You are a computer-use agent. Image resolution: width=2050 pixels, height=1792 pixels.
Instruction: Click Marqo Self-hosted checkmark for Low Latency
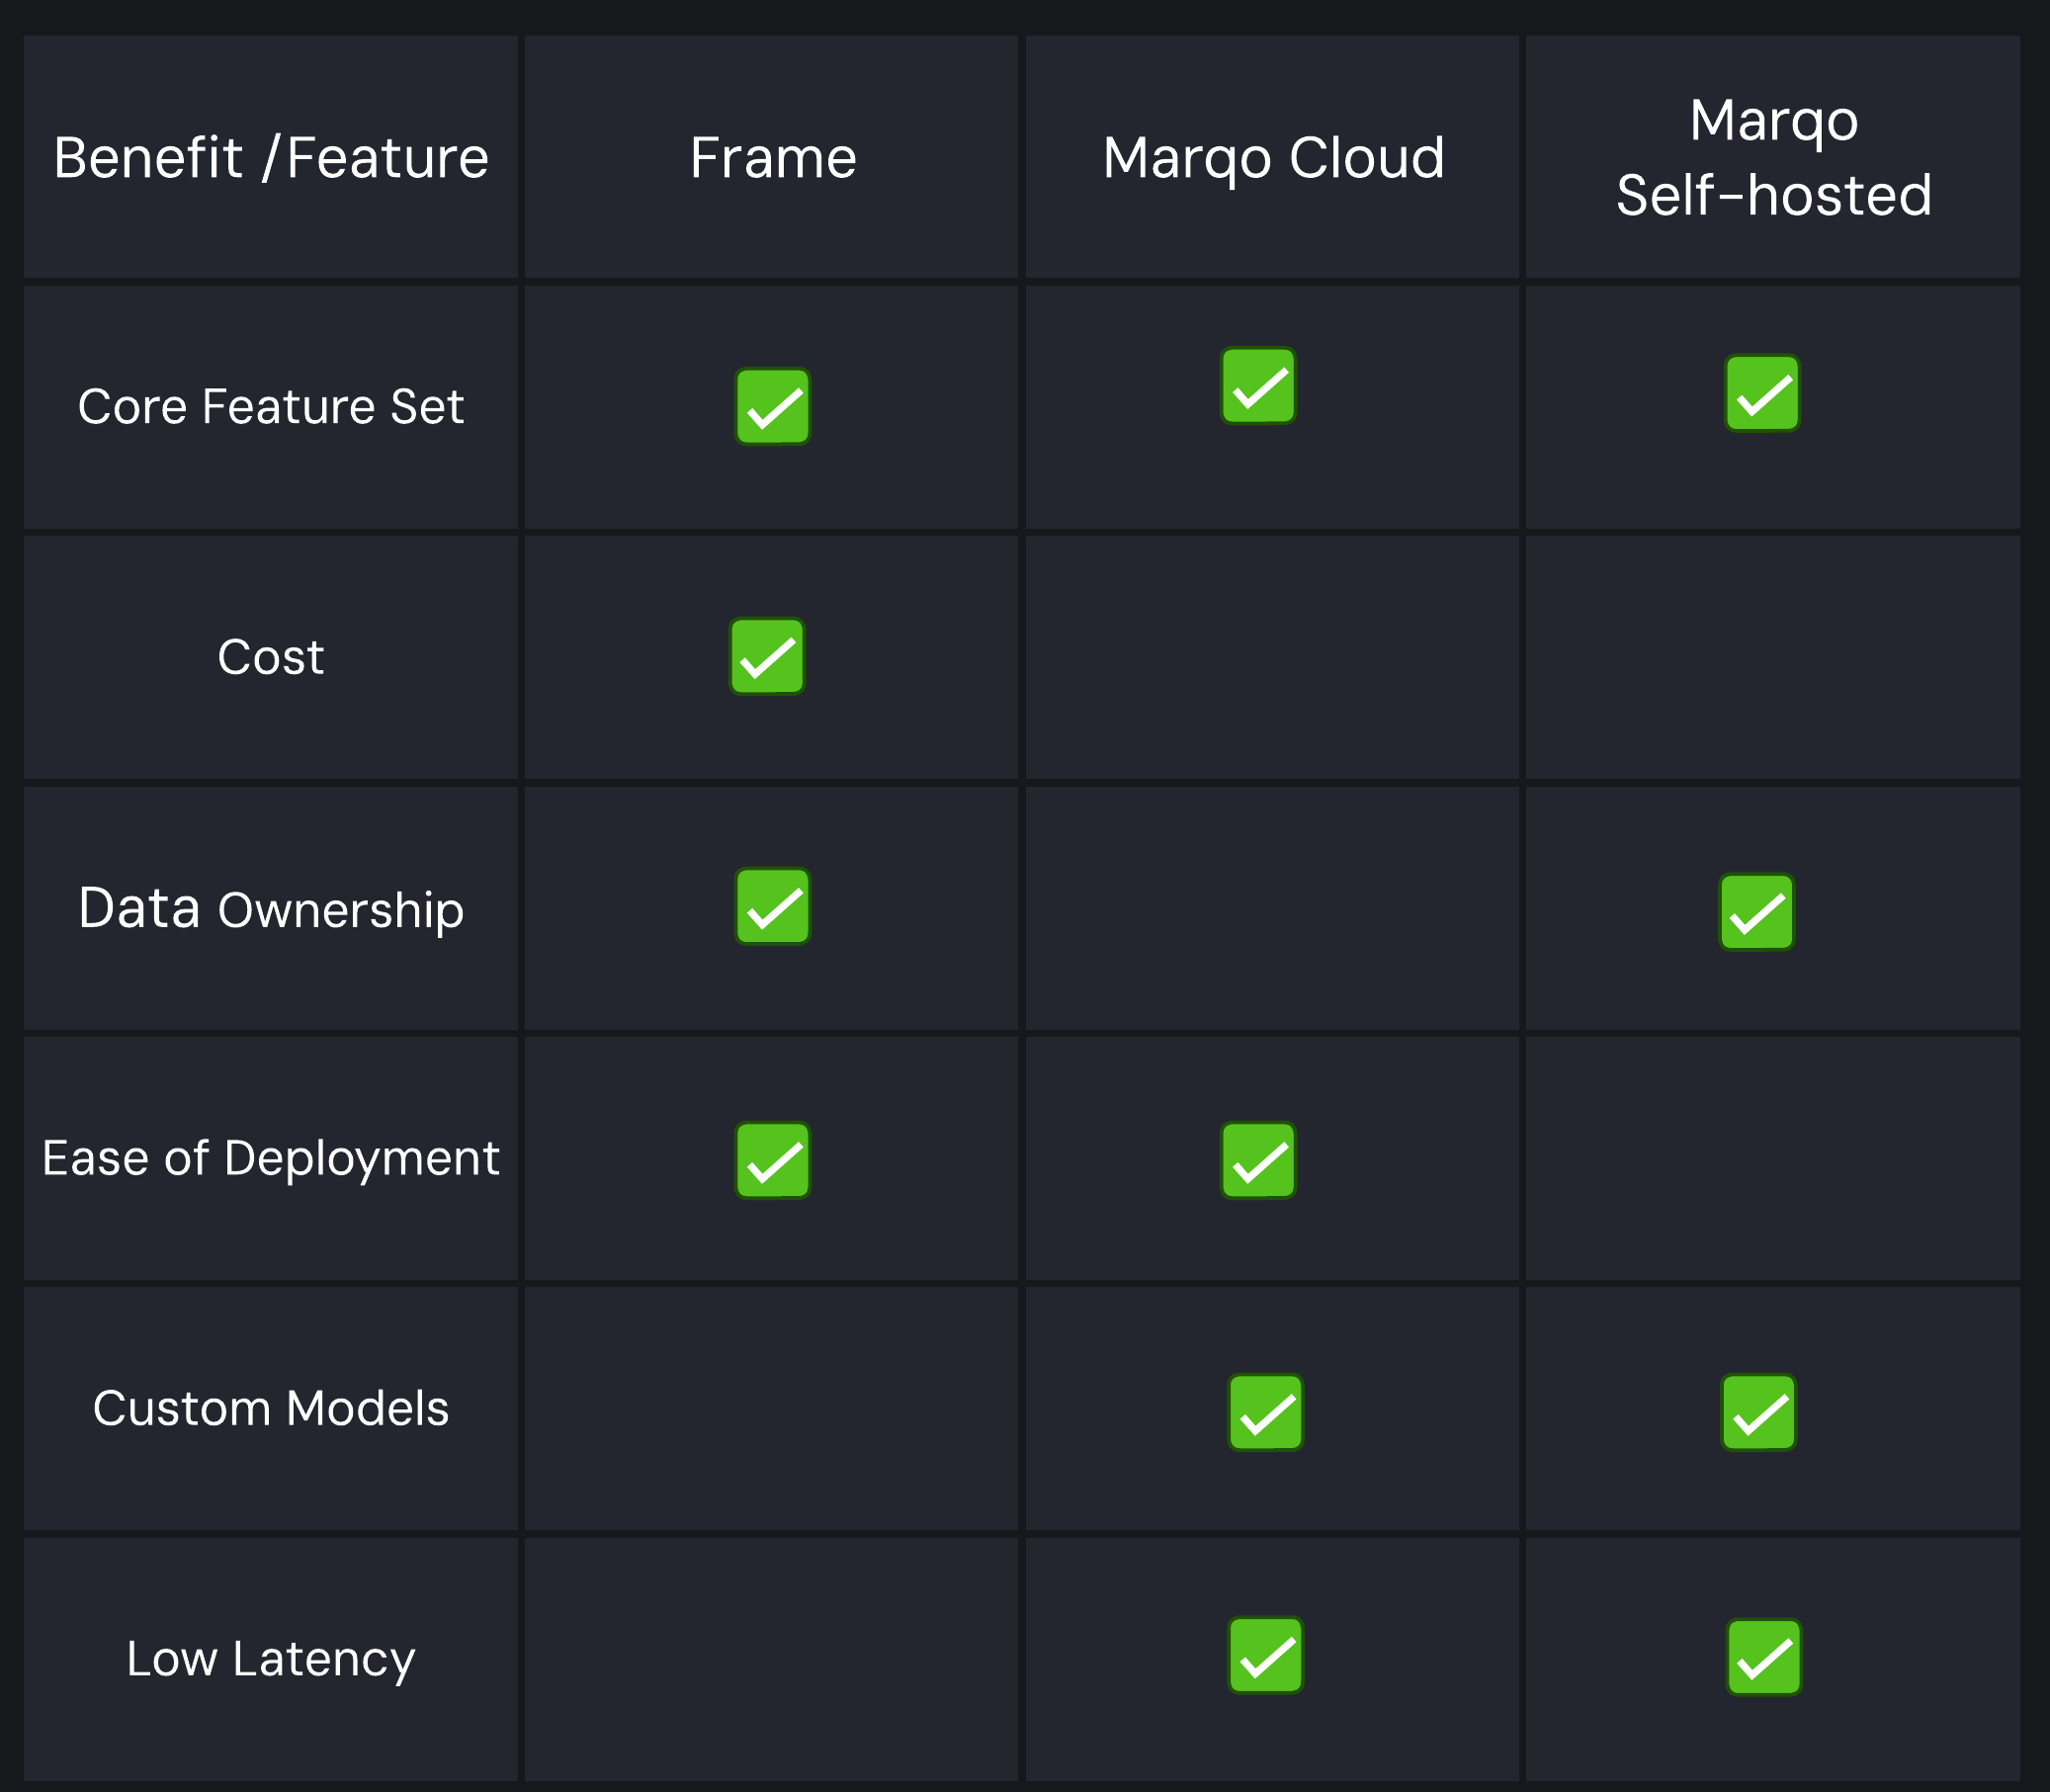click(x=1763, y=1657)
